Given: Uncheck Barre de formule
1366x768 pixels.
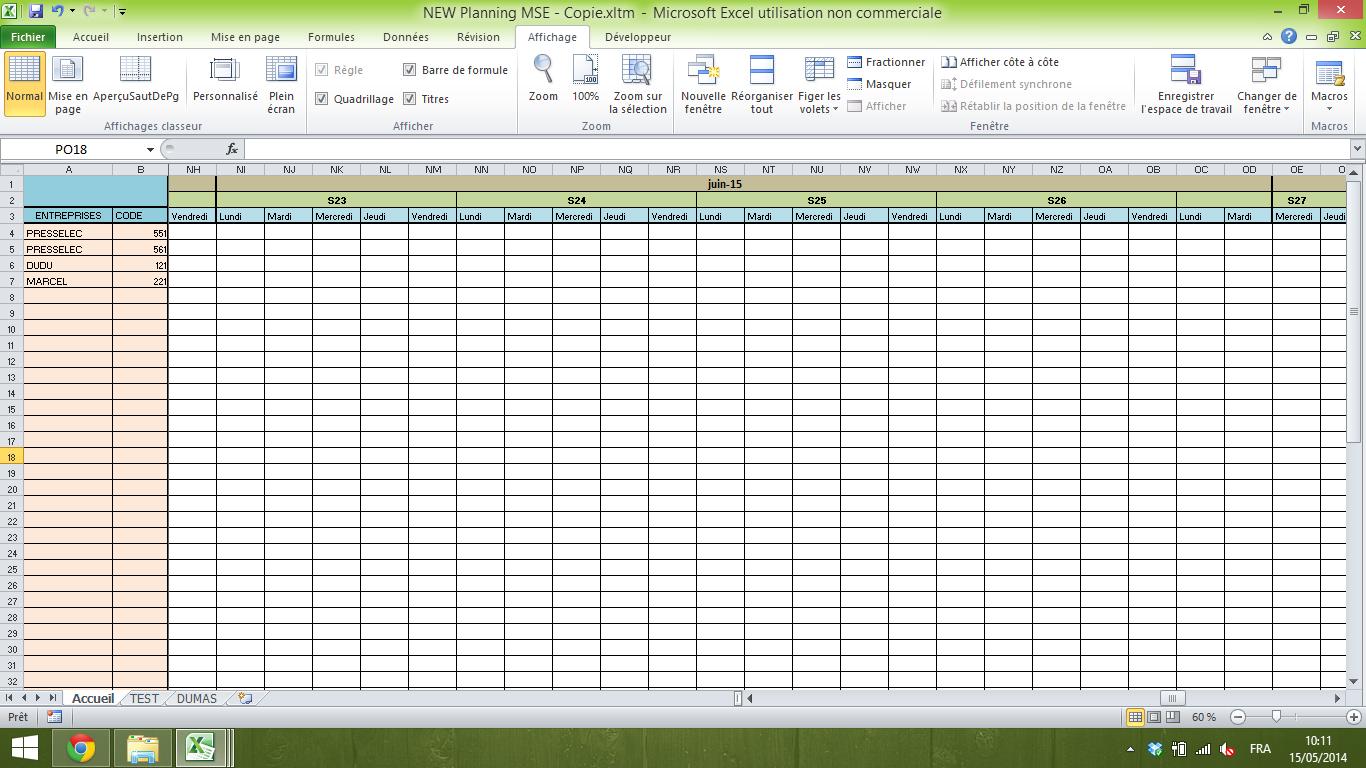Looking at the screenshot, I should (410, 70).
